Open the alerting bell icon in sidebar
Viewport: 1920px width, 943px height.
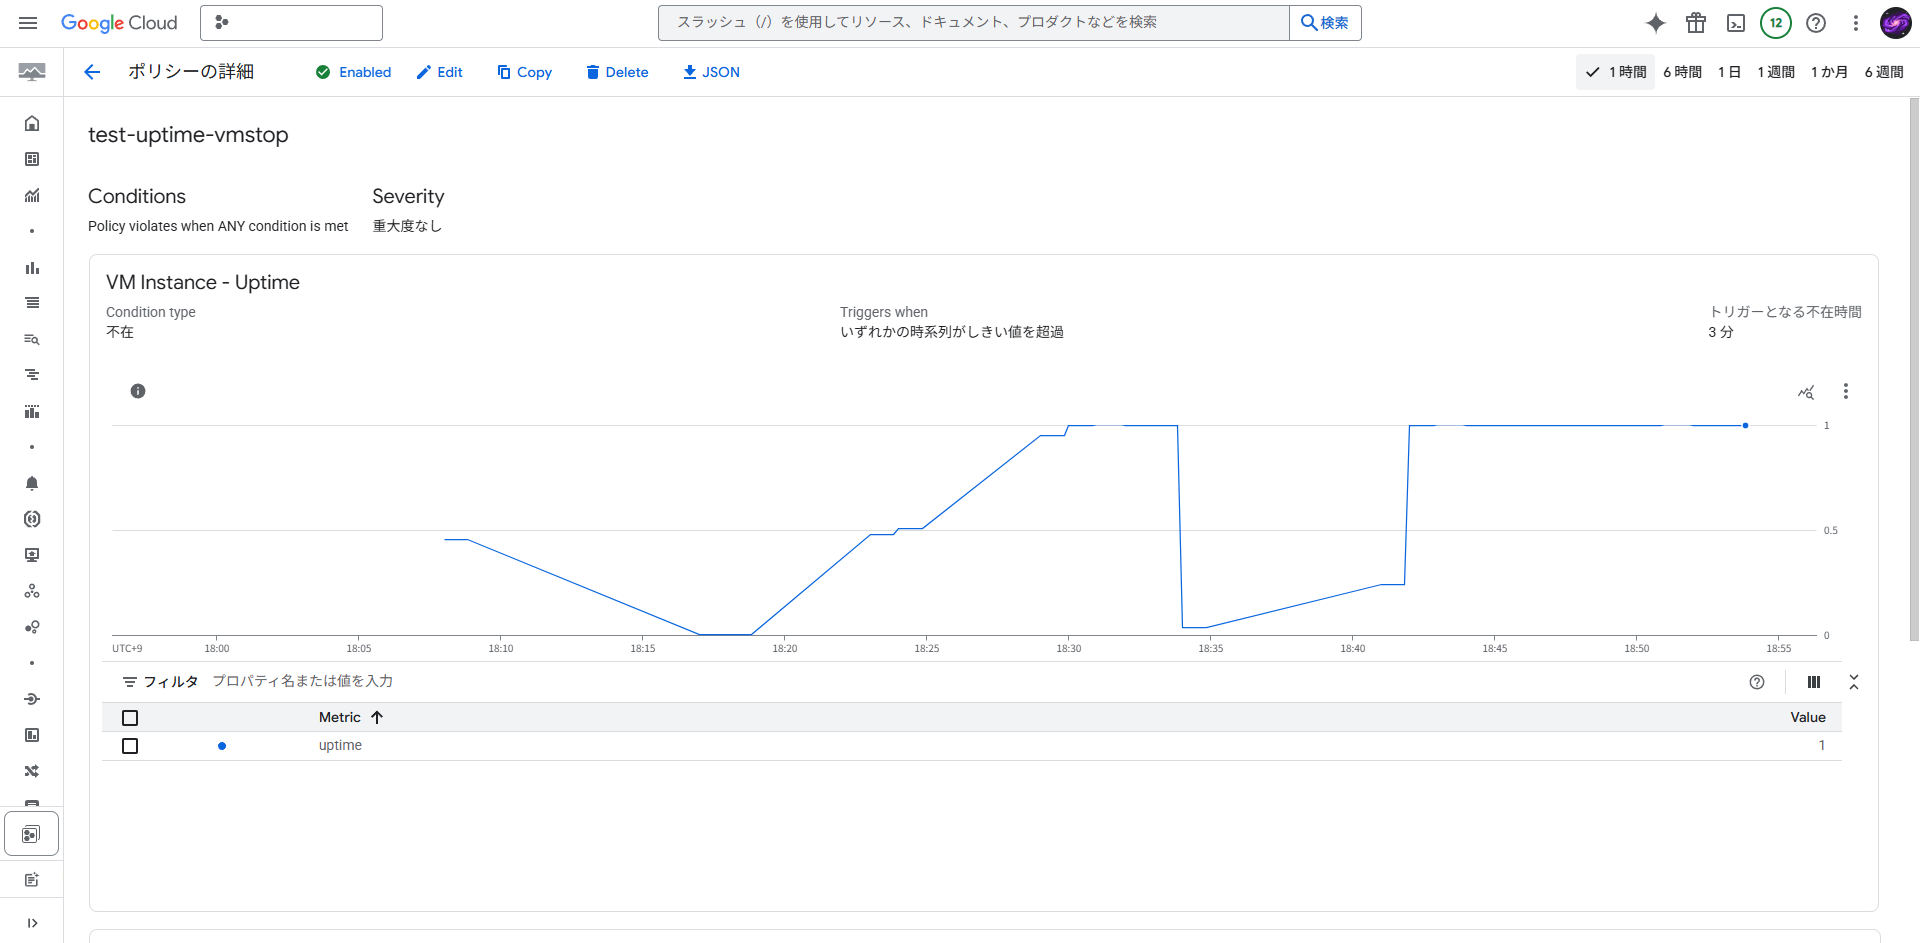click(32, 483)
